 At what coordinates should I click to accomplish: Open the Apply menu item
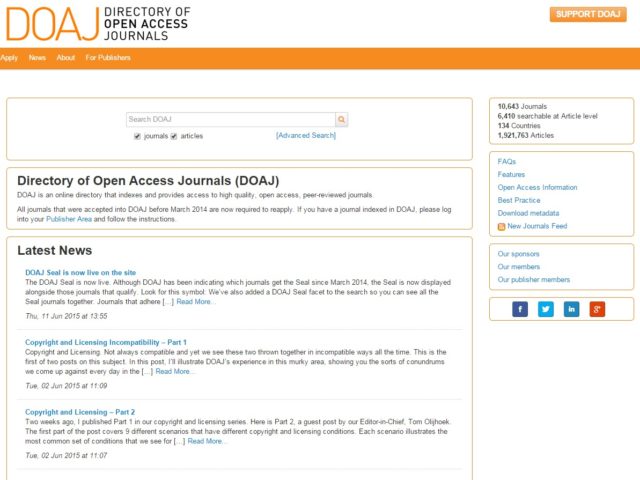click(x=9, y=58)
